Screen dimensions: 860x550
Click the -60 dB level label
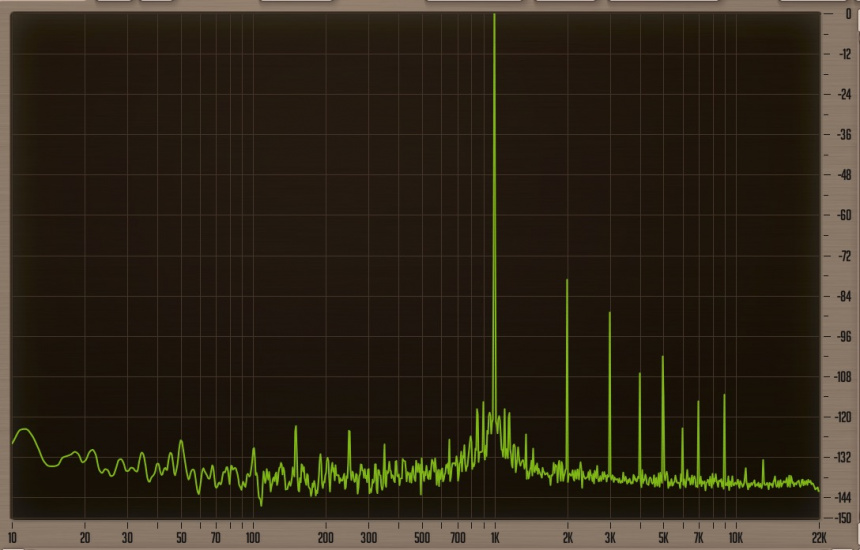pos(844,215)
